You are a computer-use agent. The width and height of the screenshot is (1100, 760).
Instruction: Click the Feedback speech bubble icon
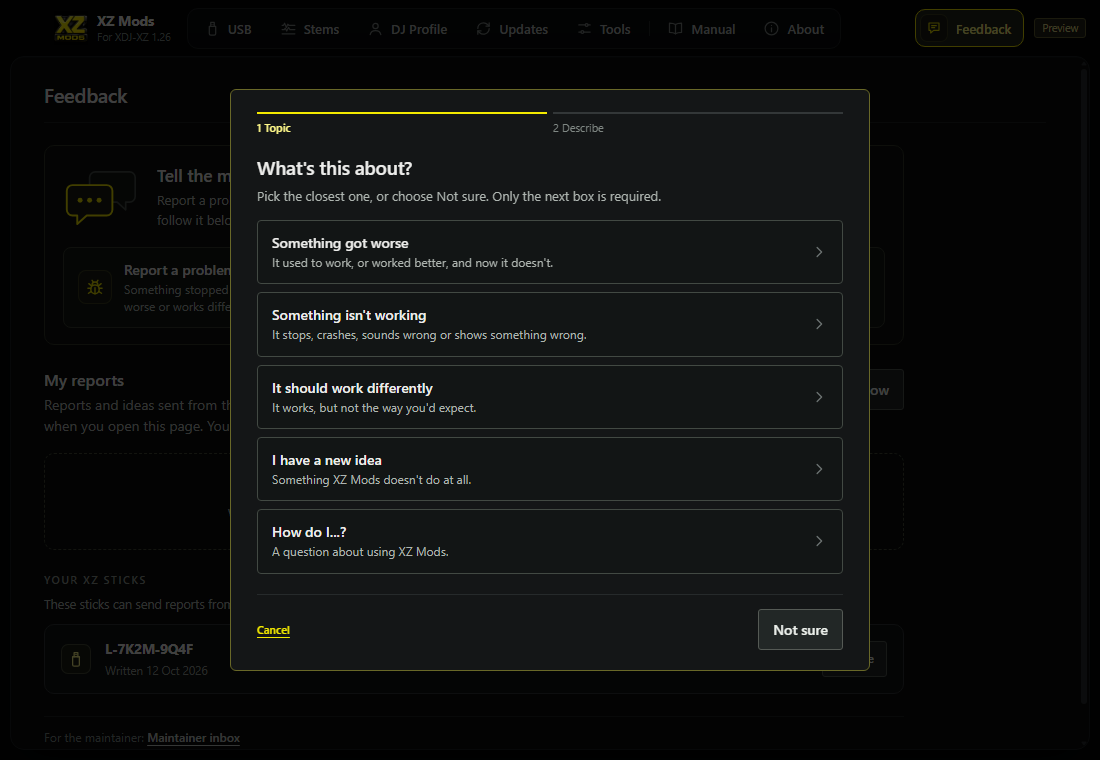pyautogui.click(x=934, y=28)
